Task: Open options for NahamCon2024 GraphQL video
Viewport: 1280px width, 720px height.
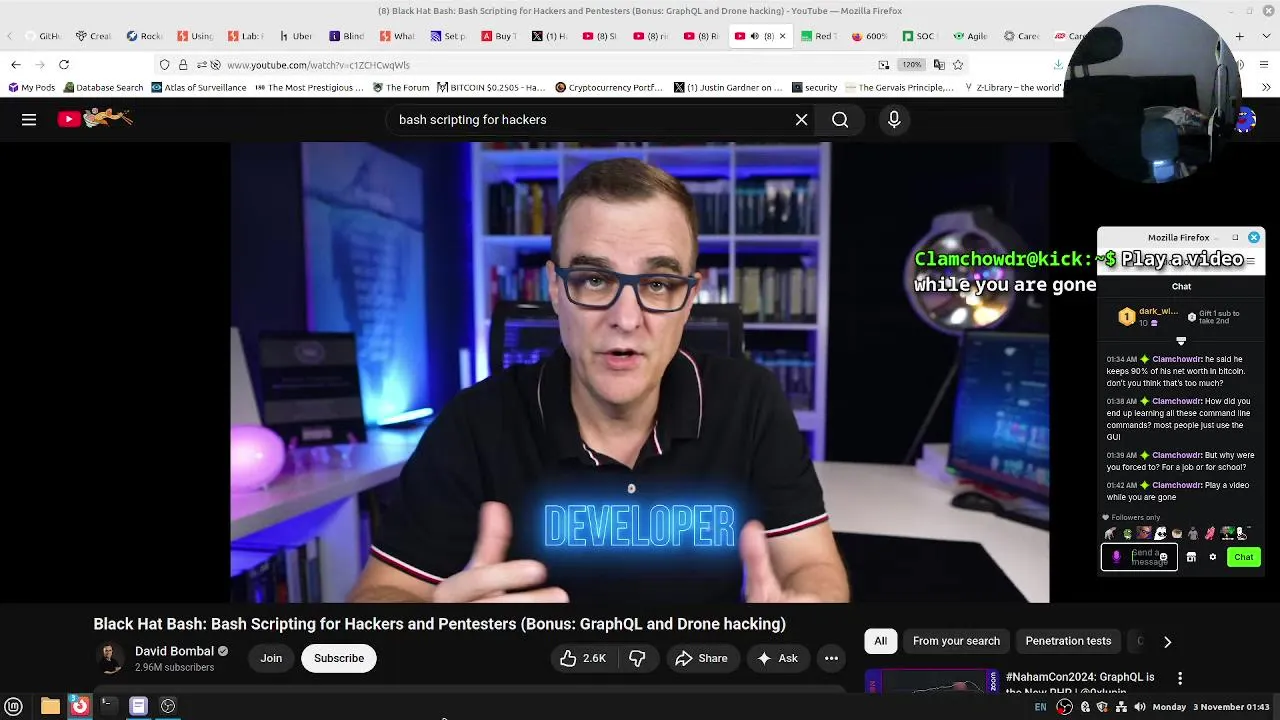Action: point(1180,679)
